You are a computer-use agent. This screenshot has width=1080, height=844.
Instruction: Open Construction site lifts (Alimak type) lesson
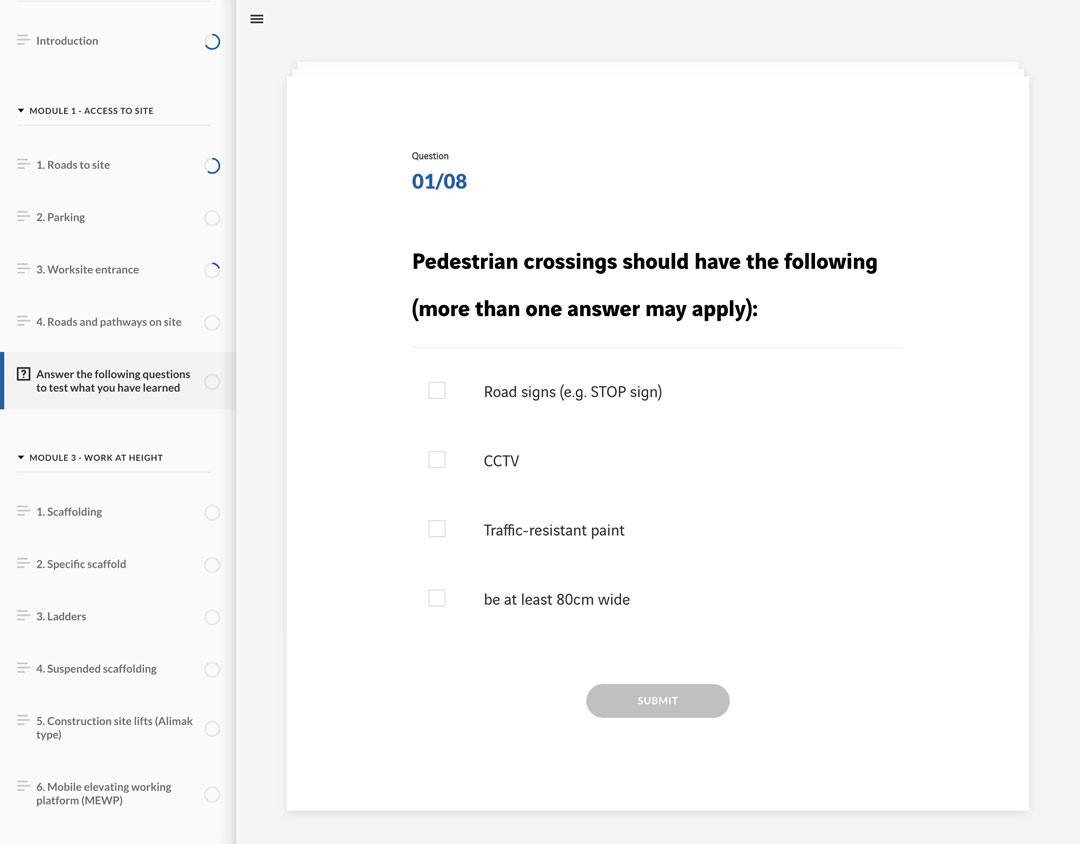pos(114,728)
